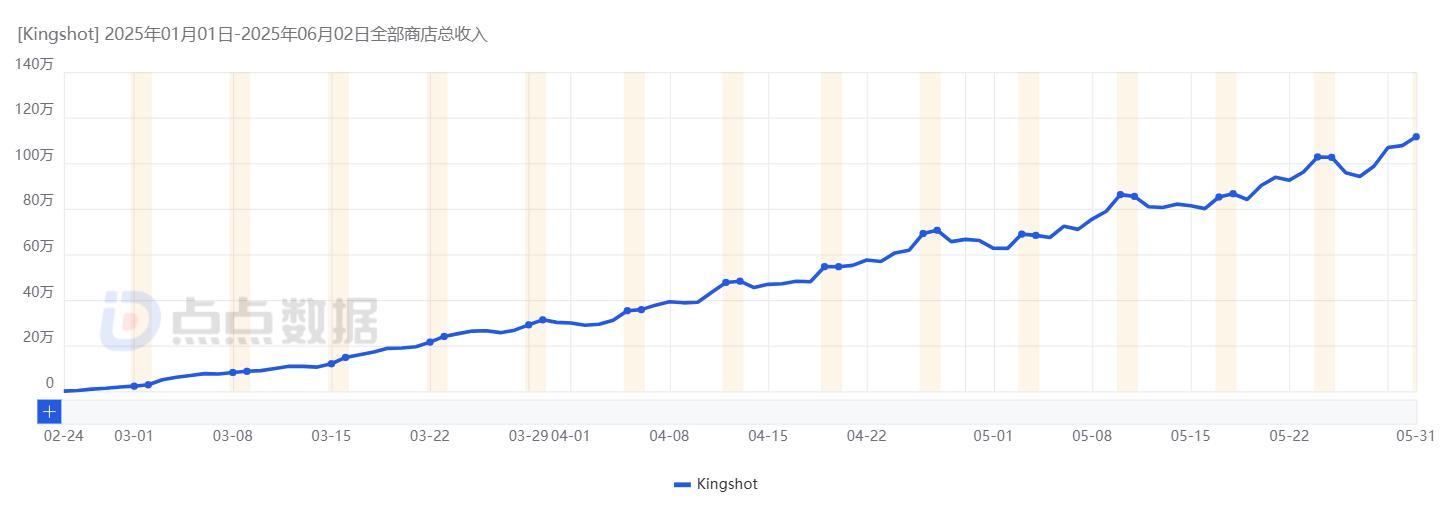Click the 05-08 date axis label
This screenshot has height=510, width=1444.
click(1092, 436)
